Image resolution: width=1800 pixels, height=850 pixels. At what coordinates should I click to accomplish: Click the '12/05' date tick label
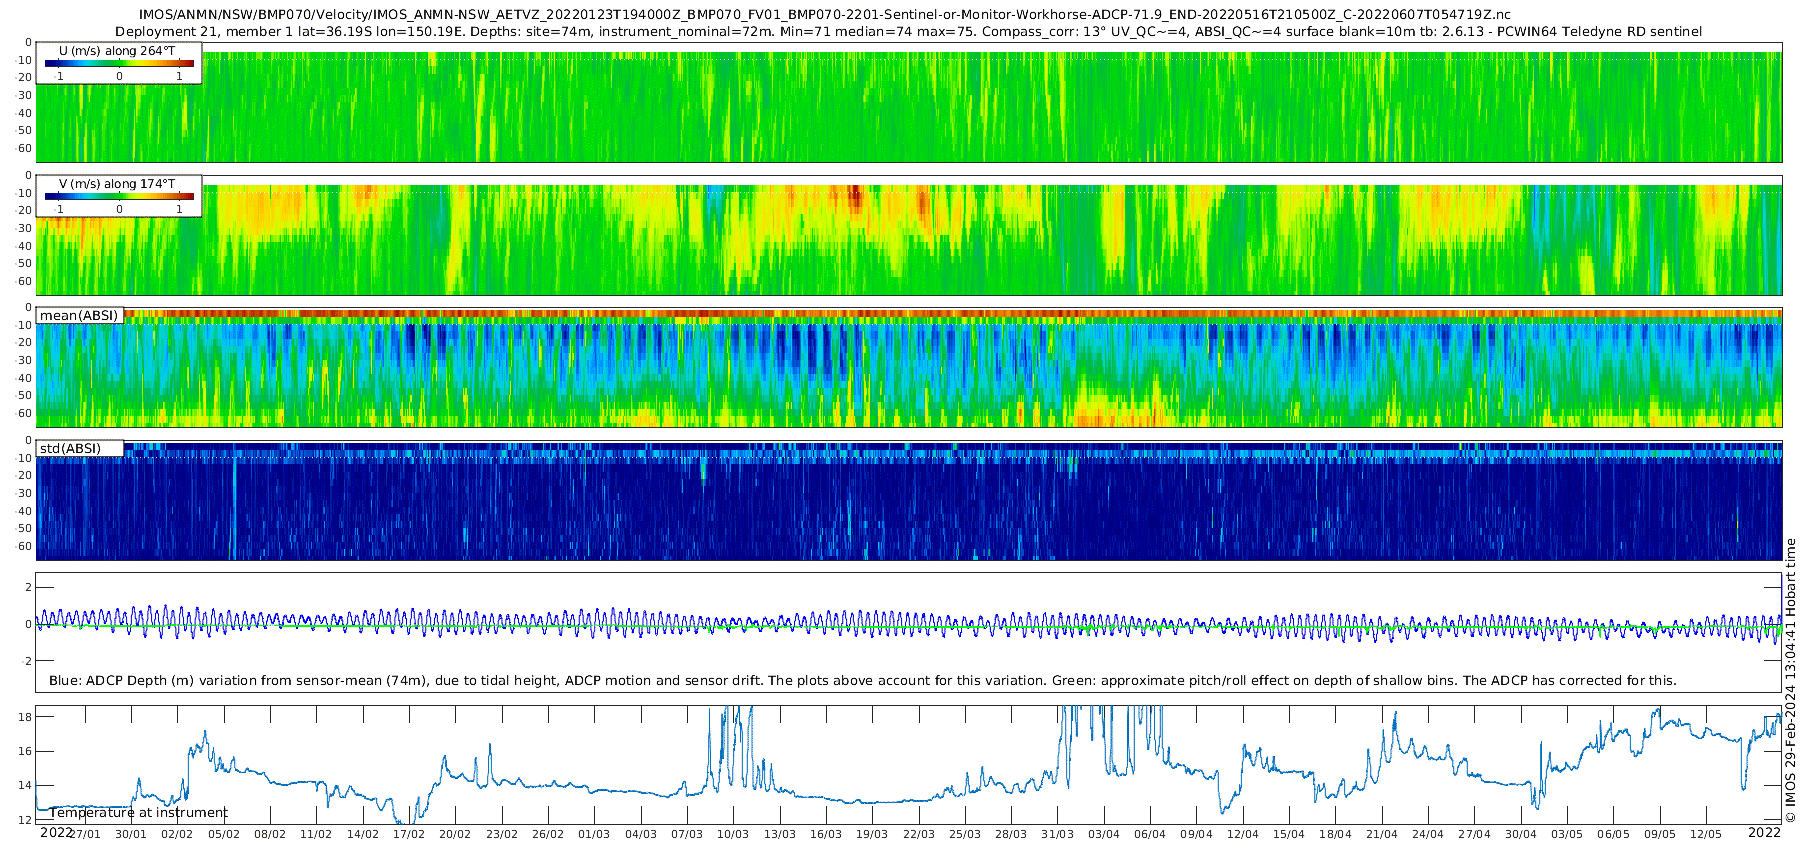coord(1706,835)
